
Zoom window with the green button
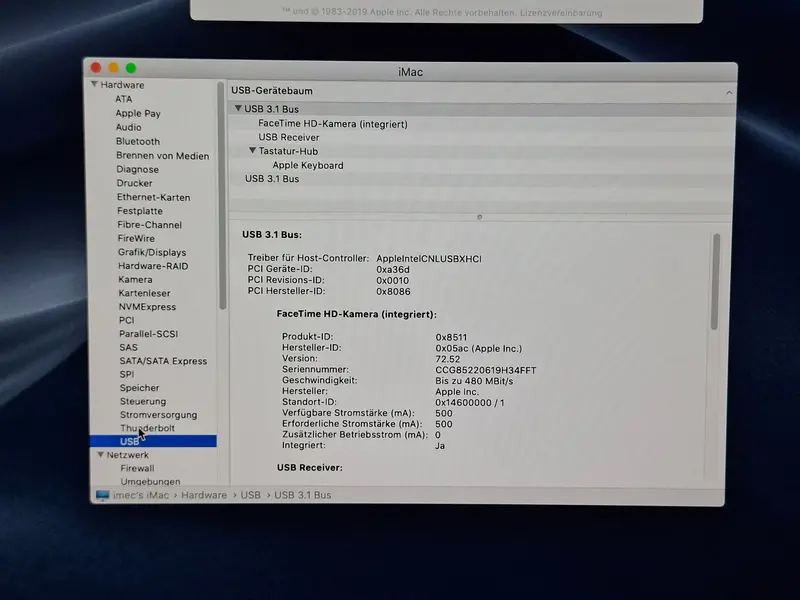click(x=131, y=68)
